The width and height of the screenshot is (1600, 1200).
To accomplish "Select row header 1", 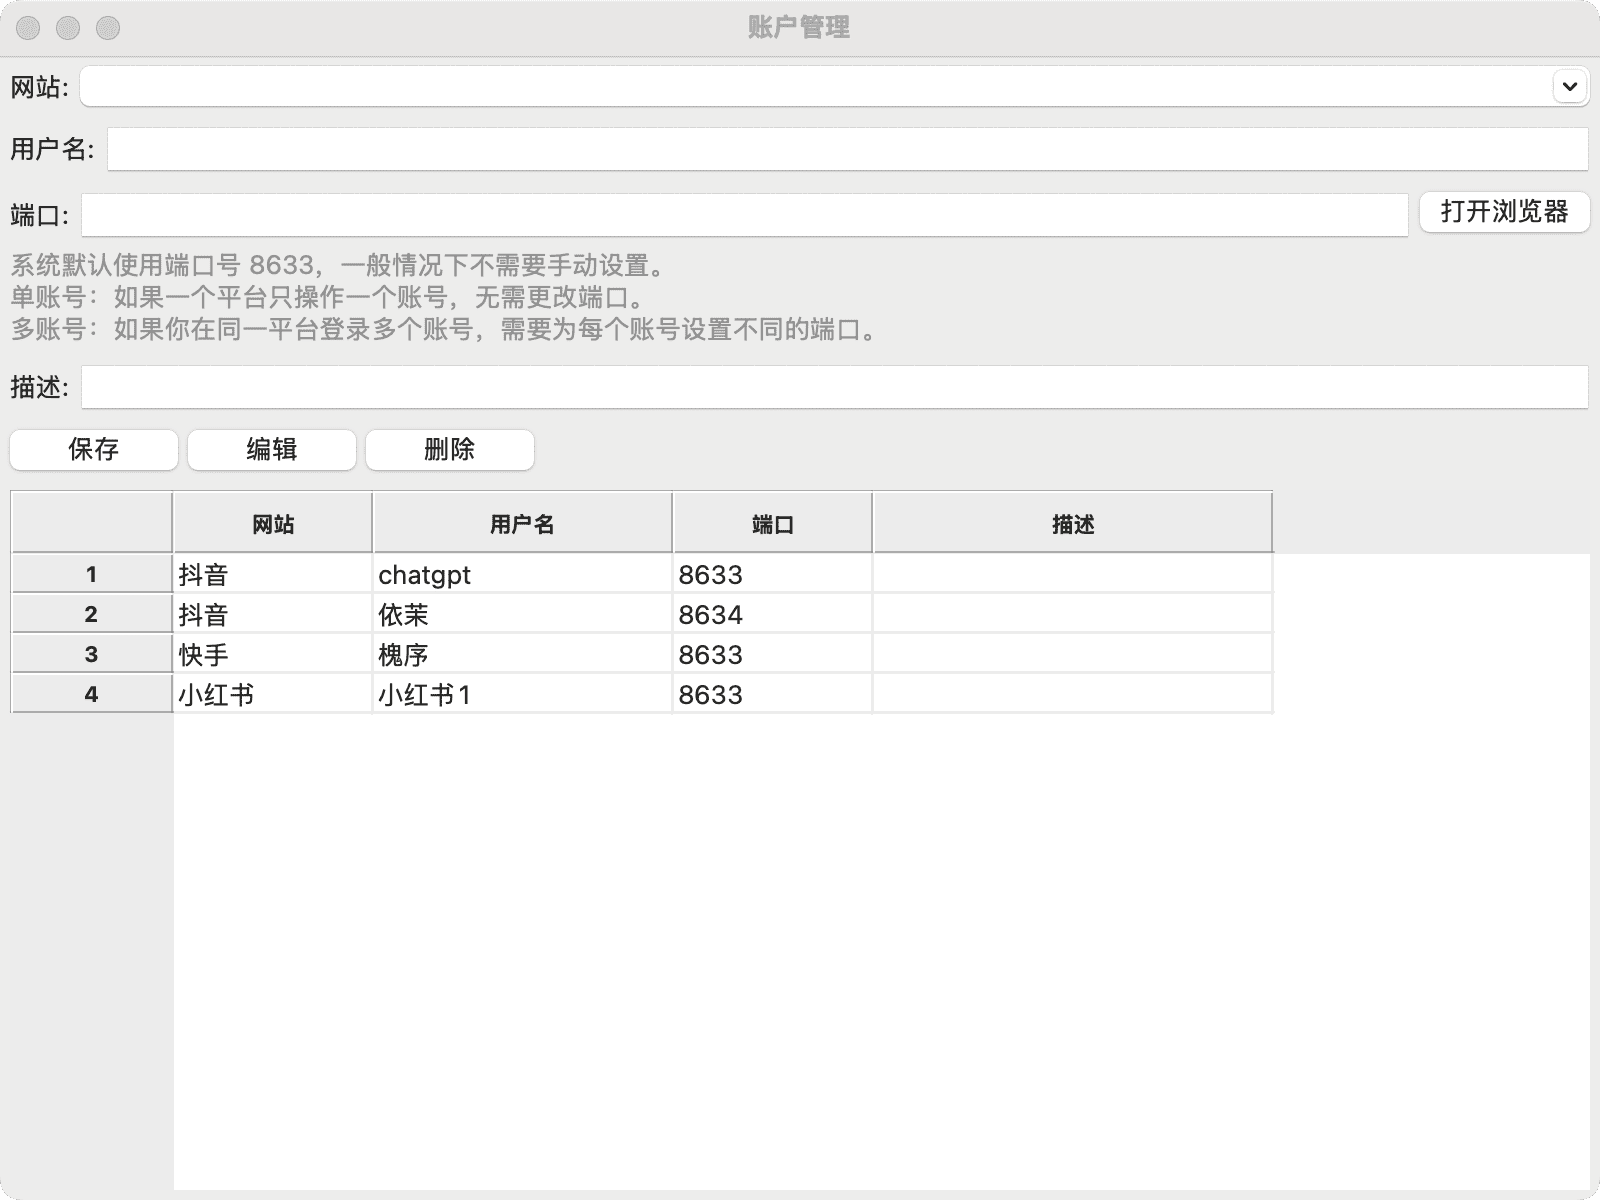I will (x=91, y=574).
